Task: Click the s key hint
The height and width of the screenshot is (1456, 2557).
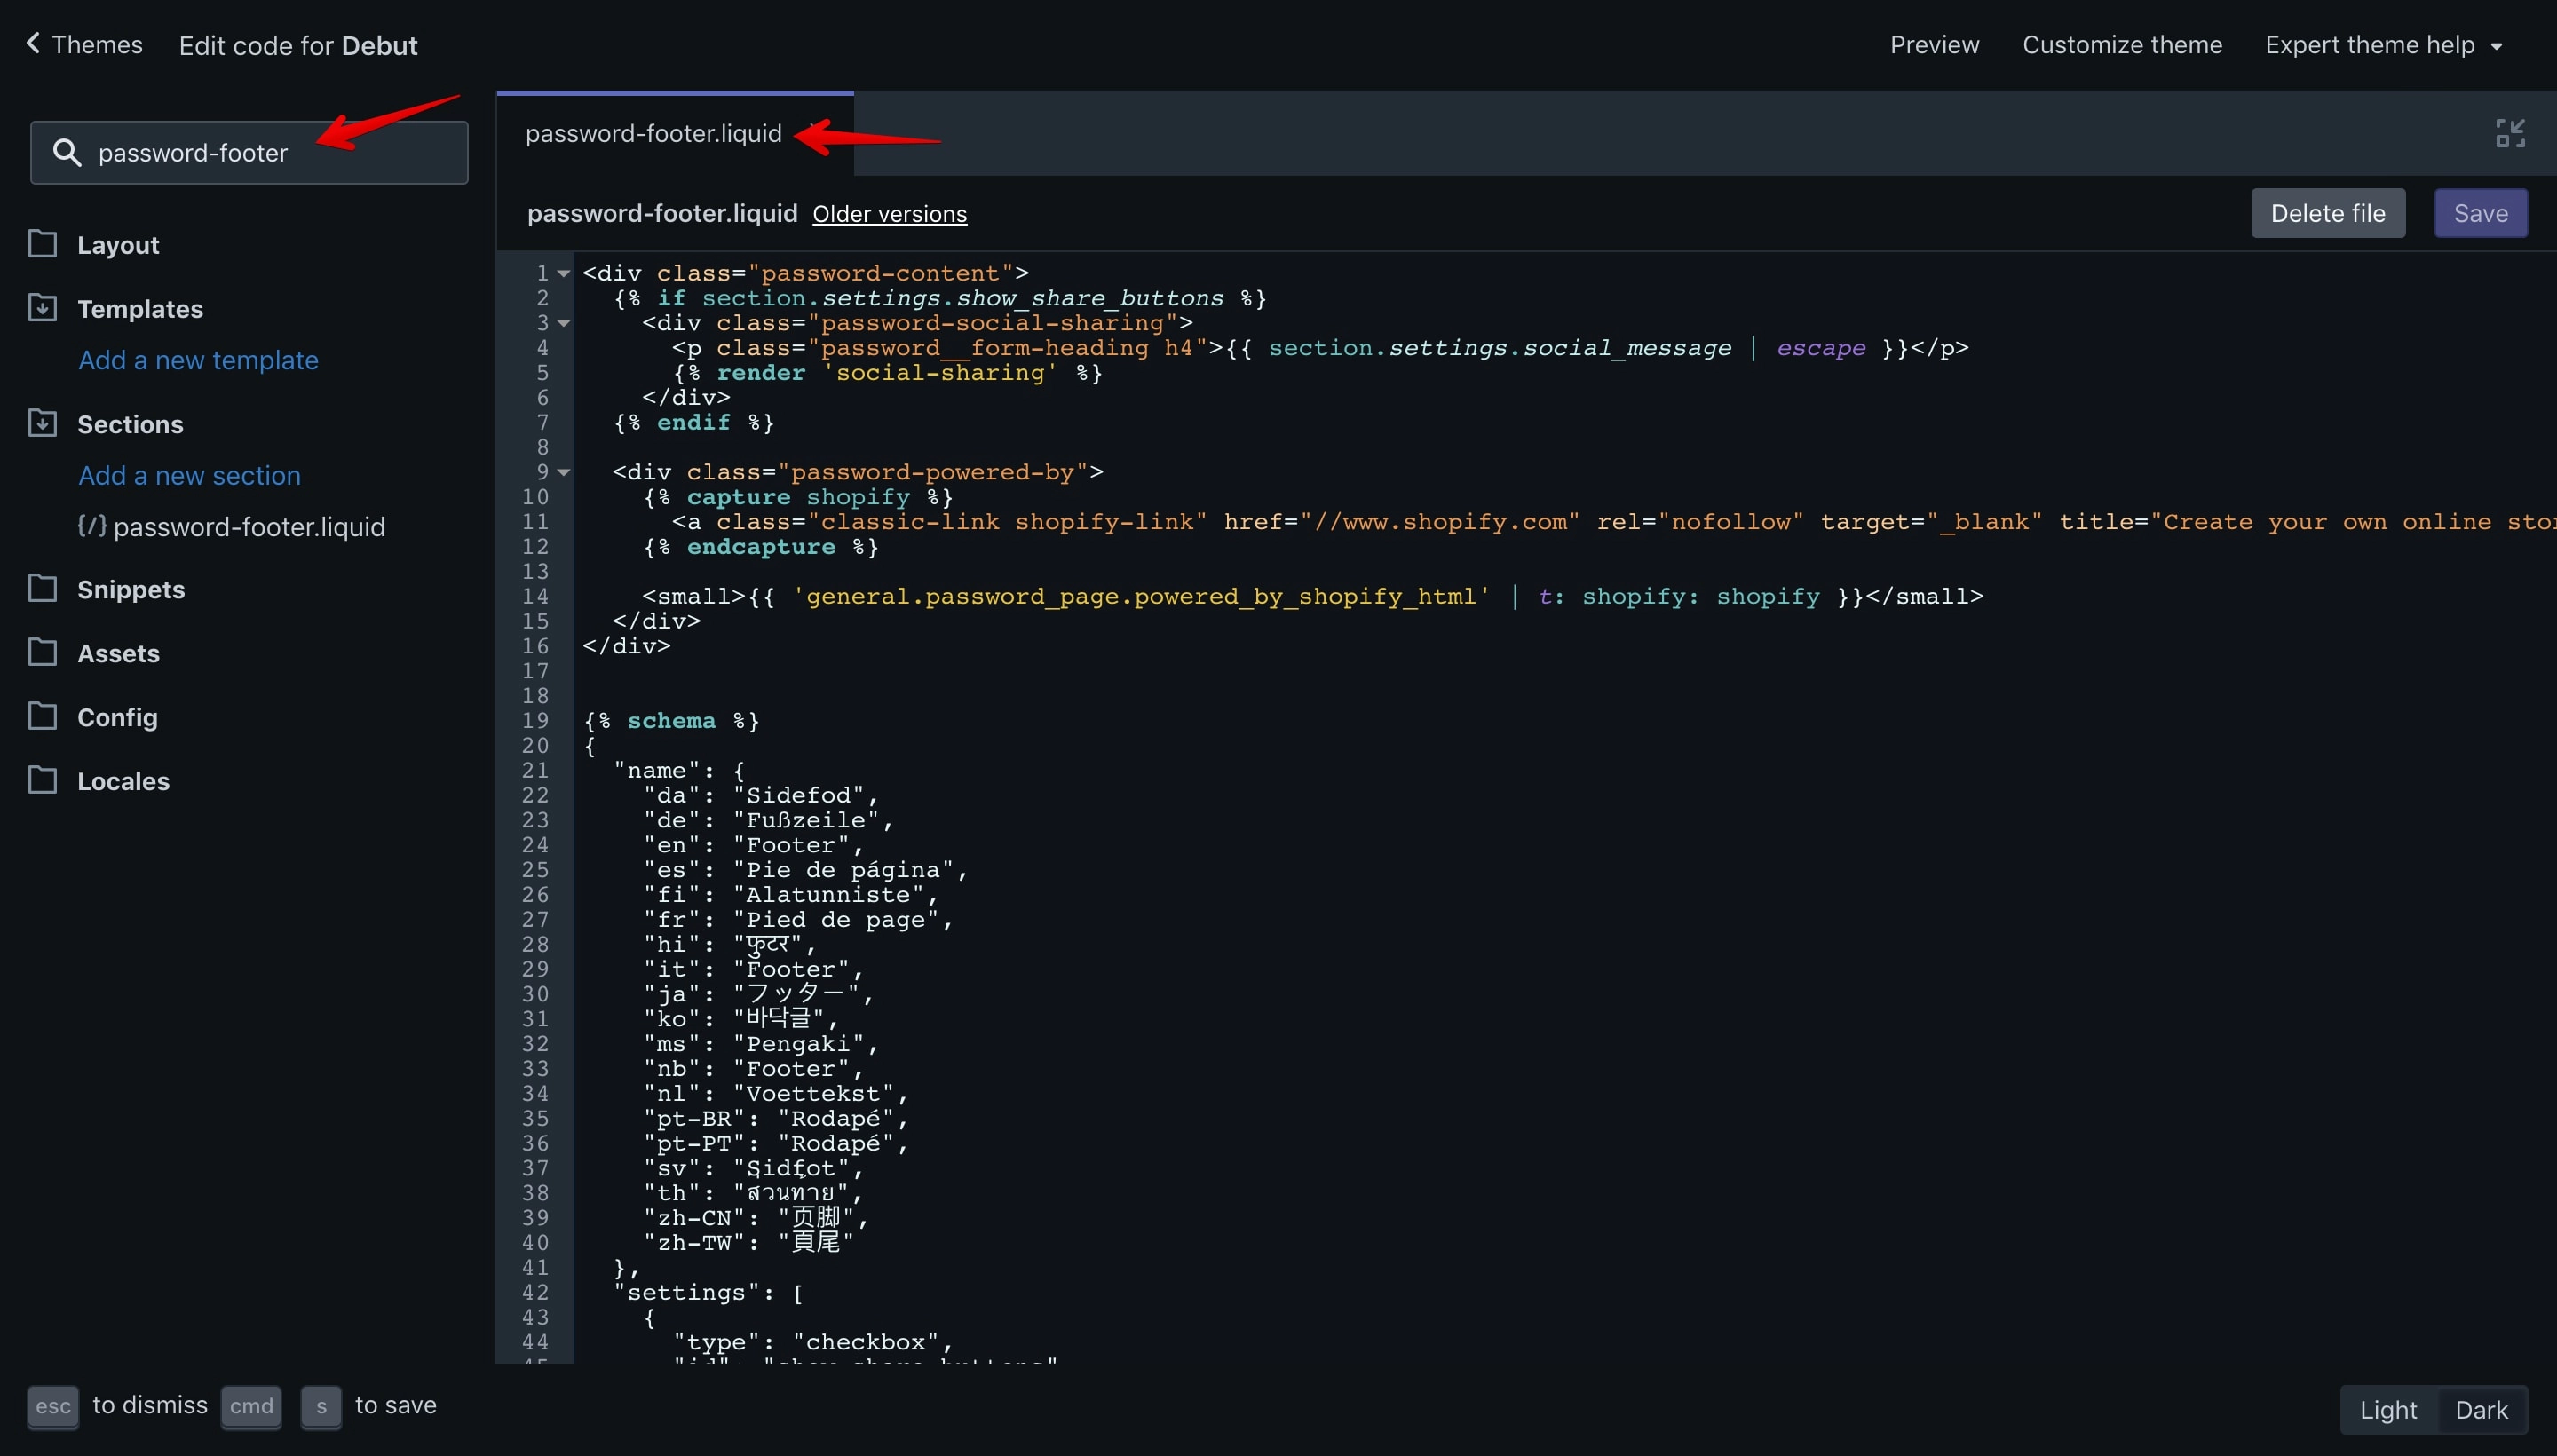Action: click(x=321, y=1406)
